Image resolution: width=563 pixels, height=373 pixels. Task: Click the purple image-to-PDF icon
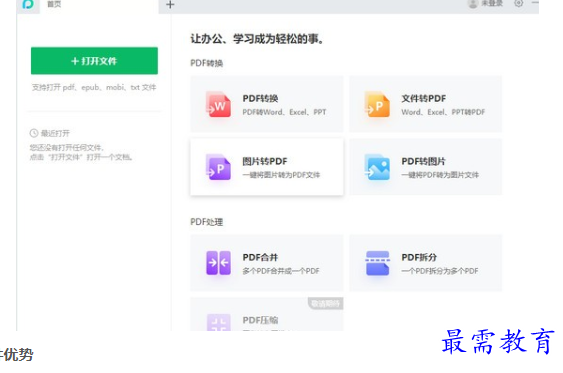(218, 167)
